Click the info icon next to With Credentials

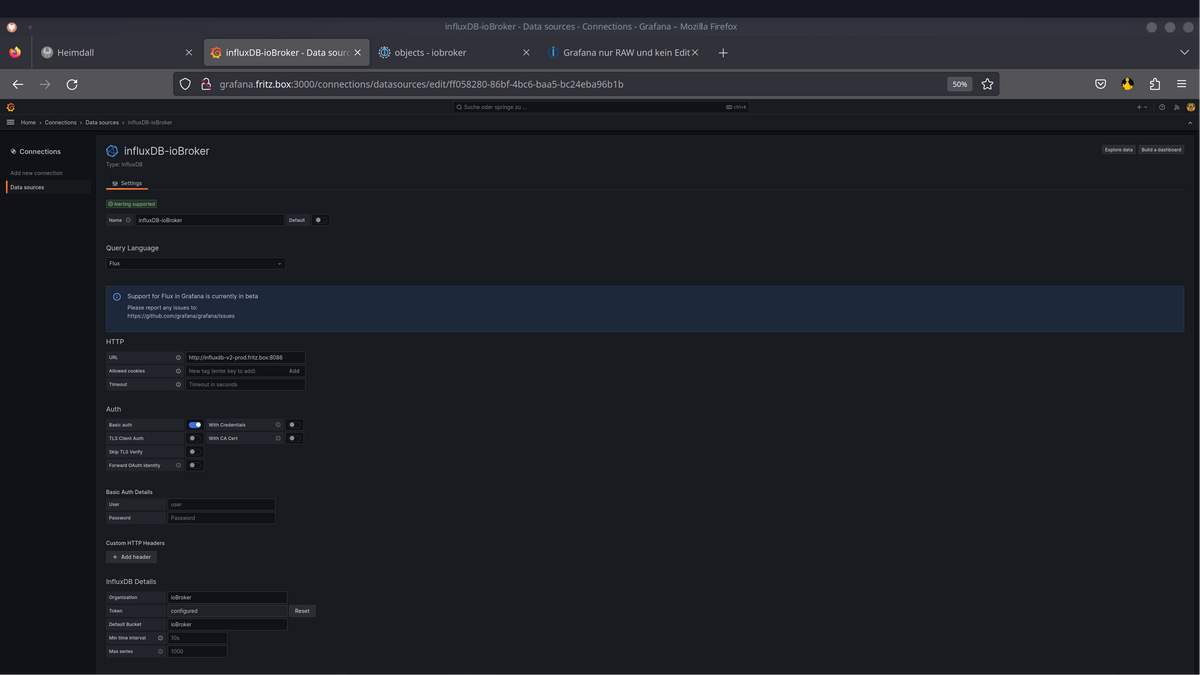pyautogui.click(x=278, y=425)
